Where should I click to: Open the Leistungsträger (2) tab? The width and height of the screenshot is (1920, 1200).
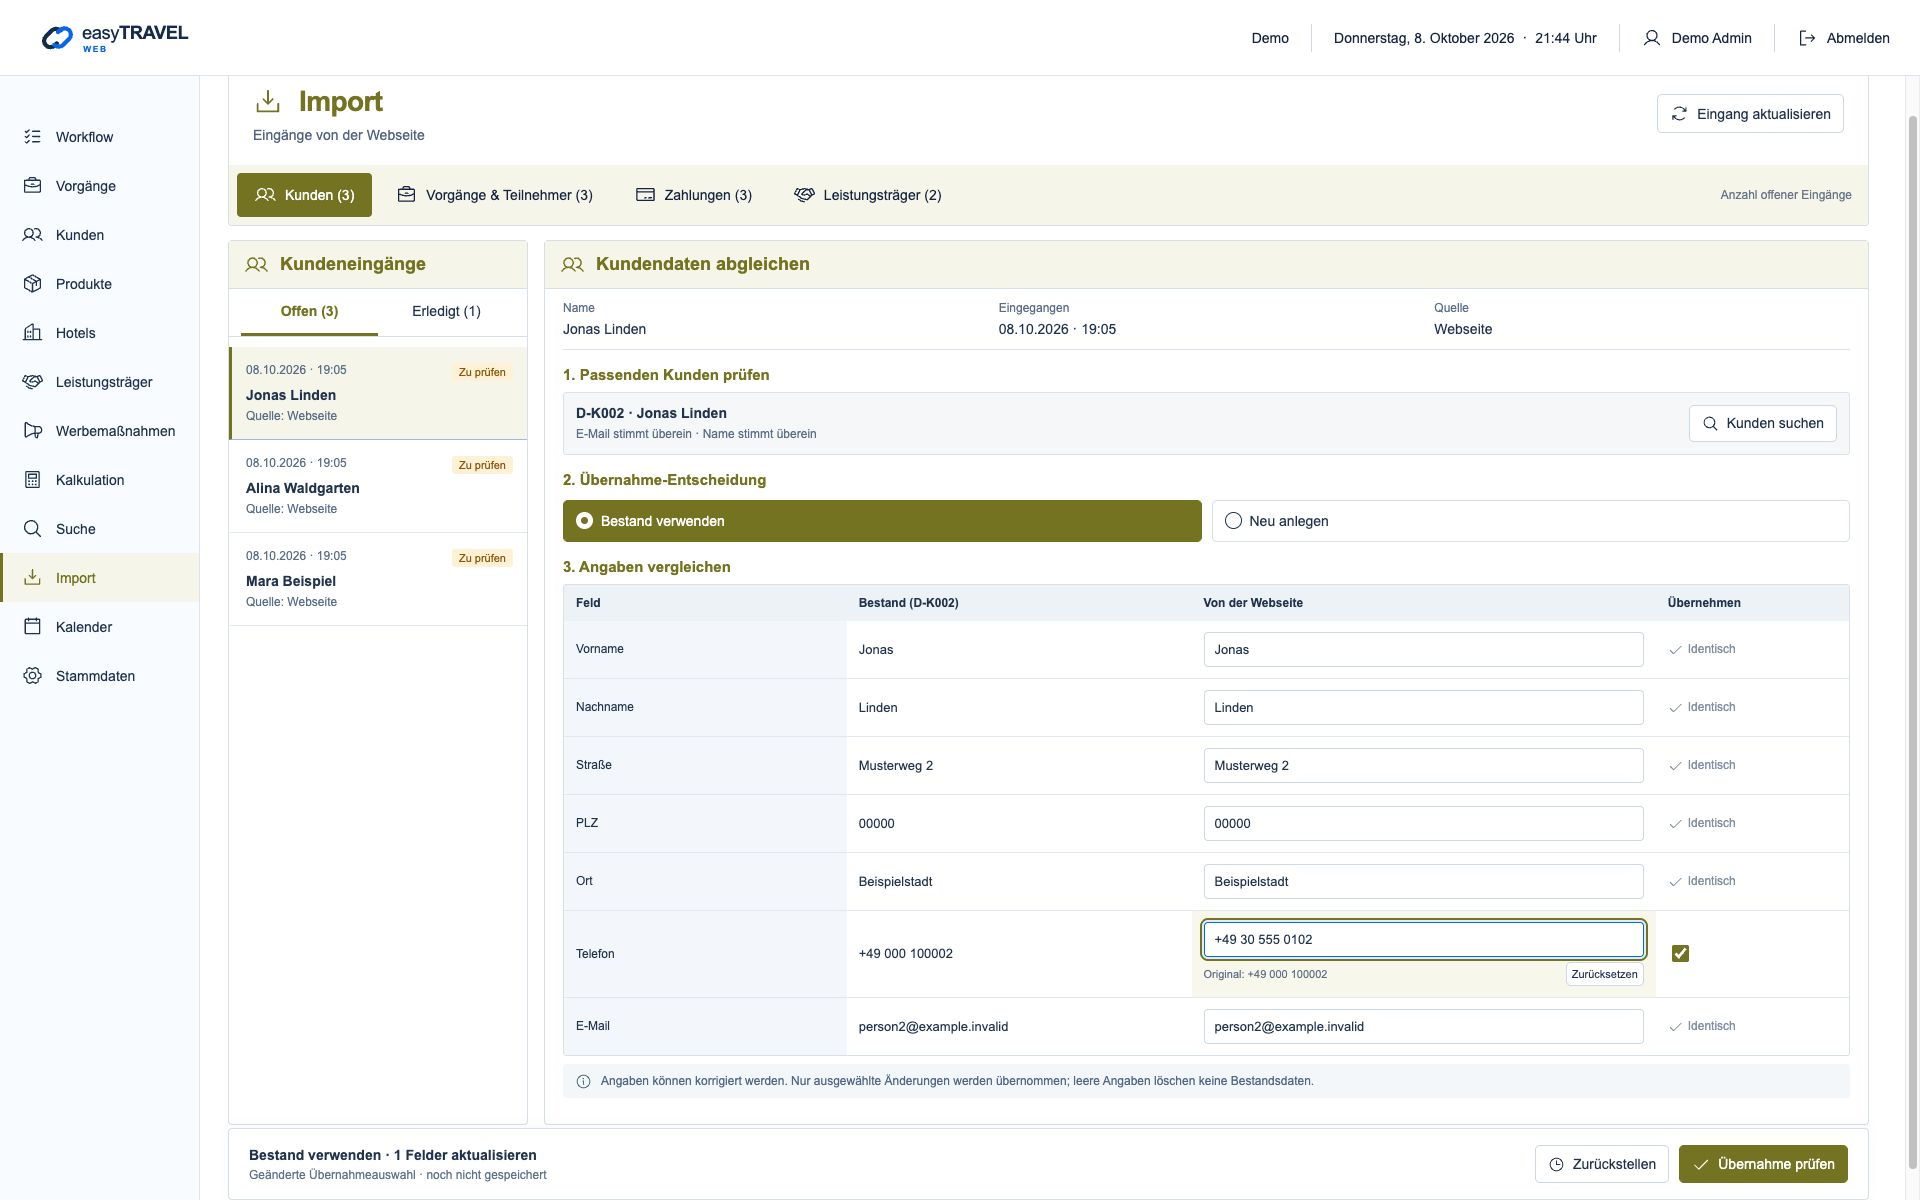pyautogui.click(x=868, y=195)
